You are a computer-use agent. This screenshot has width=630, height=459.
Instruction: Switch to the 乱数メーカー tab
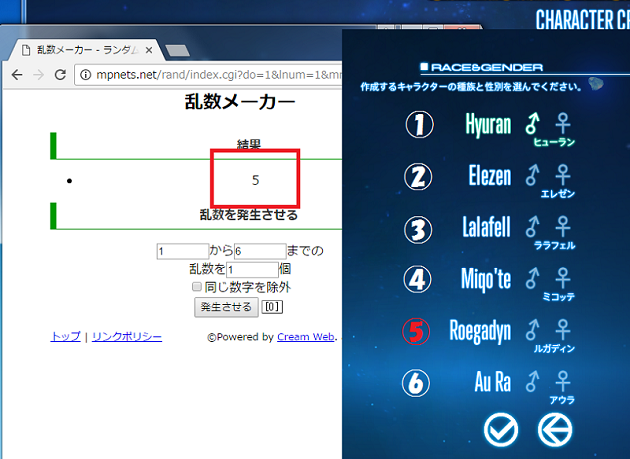click(86, 50)
